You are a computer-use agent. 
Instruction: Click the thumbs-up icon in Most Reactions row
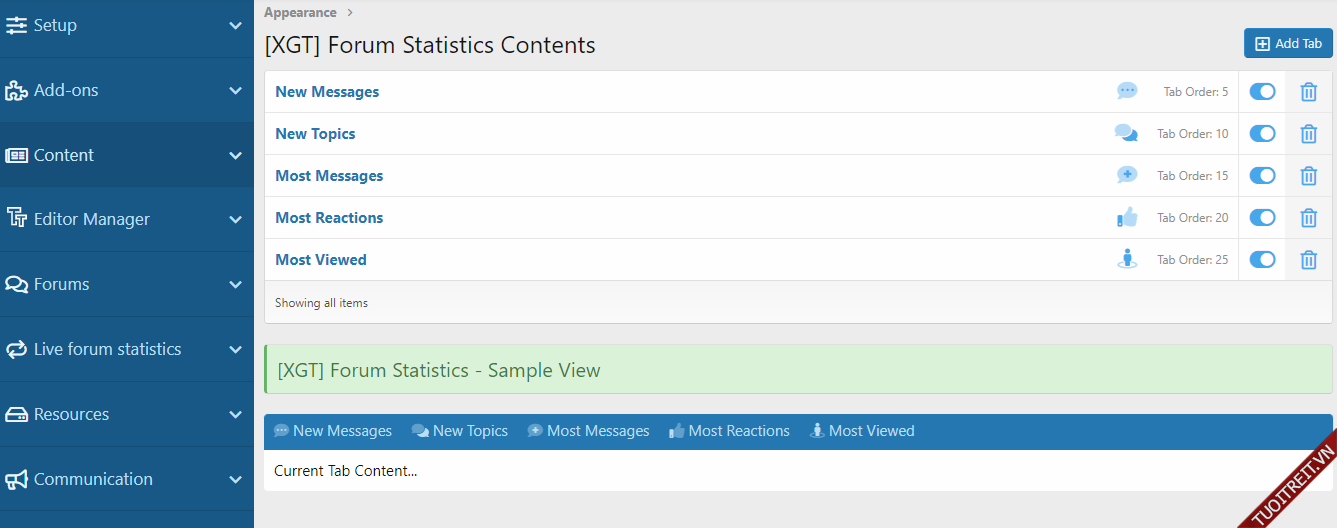click(x=1127, y=217)
